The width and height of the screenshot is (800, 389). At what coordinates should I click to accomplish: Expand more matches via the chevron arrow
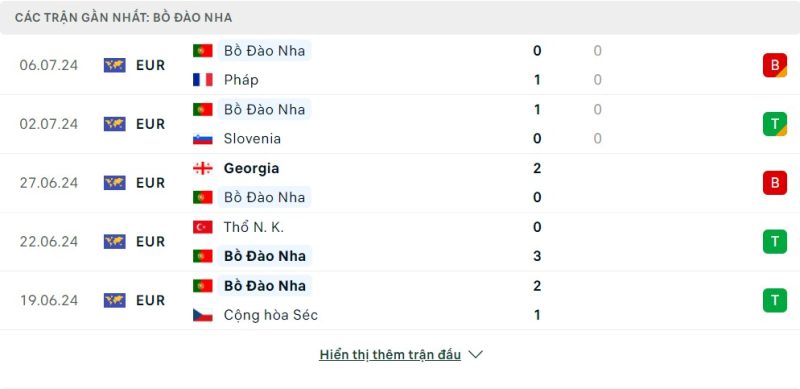point(475,354)
